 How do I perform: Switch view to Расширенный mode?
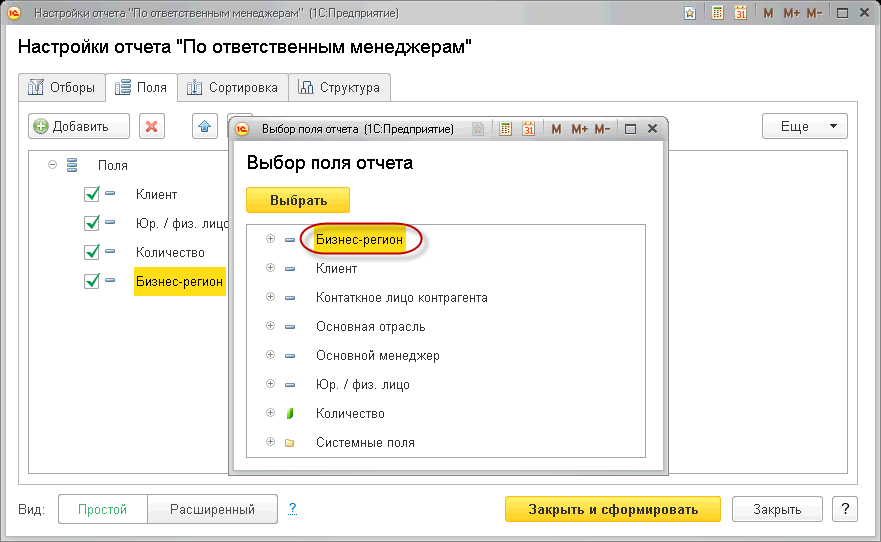tap(212, 509)
